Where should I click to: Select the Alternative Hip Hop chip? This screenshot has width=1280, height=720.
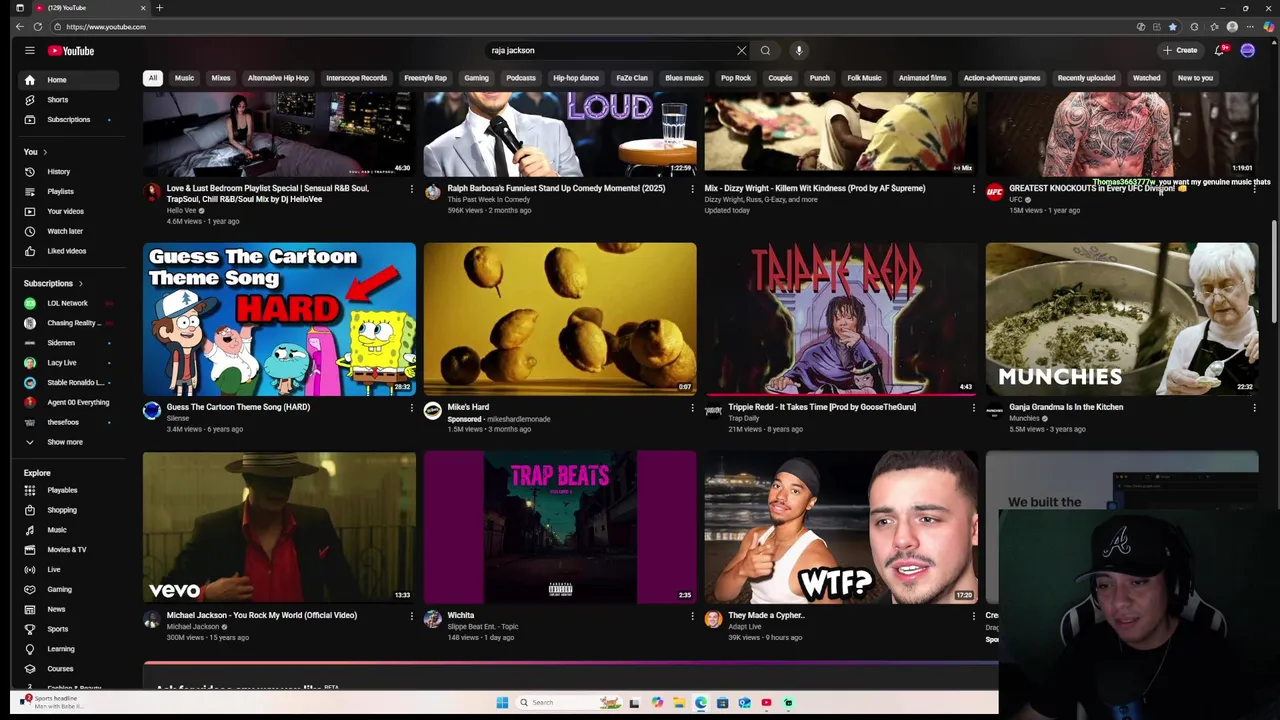[x=278, y=78]
